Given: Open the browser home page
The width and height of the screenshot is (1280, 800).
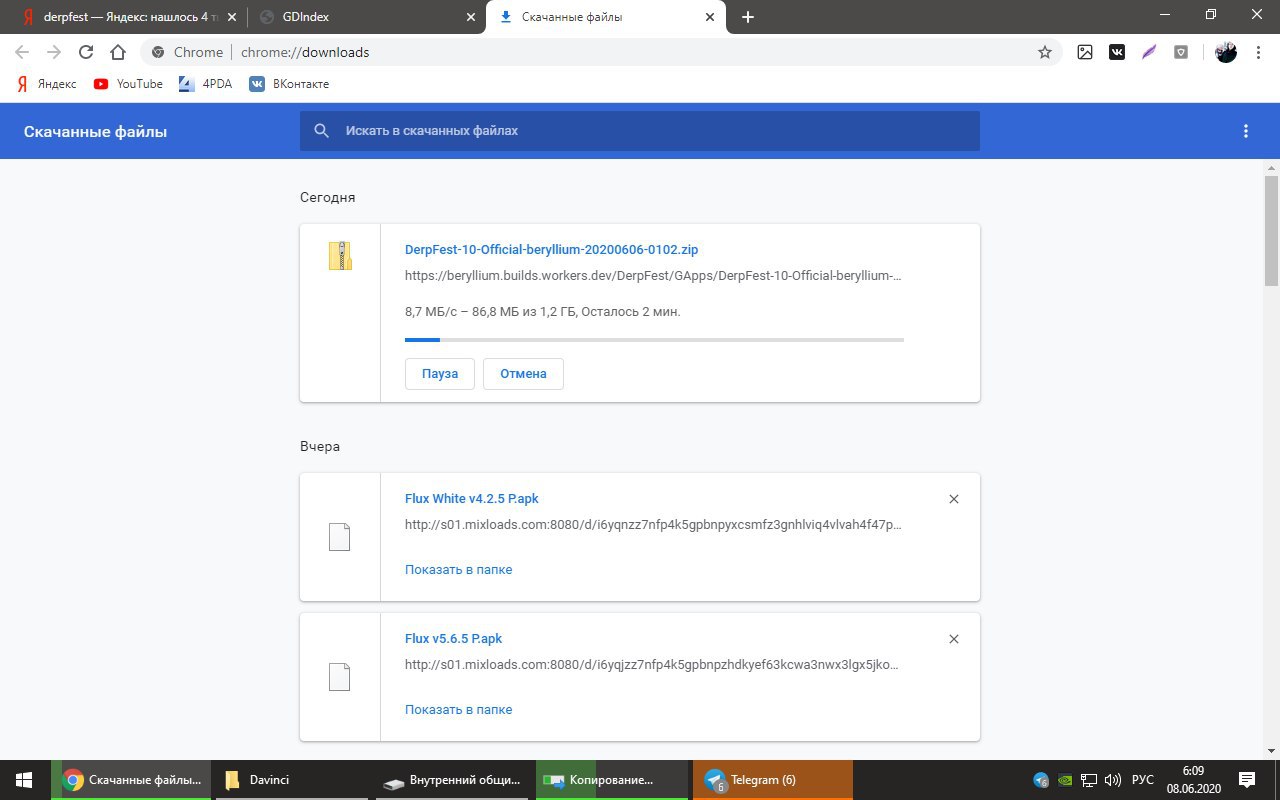Looking at the screenshot, I should pos(118,52).
